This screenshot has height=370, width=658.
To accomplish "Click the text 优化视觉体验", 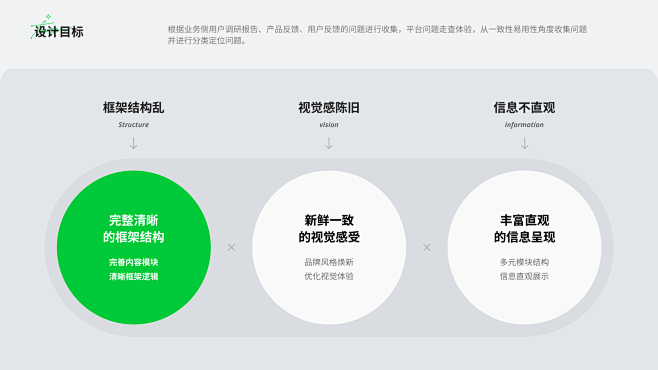I will (329, 276).
